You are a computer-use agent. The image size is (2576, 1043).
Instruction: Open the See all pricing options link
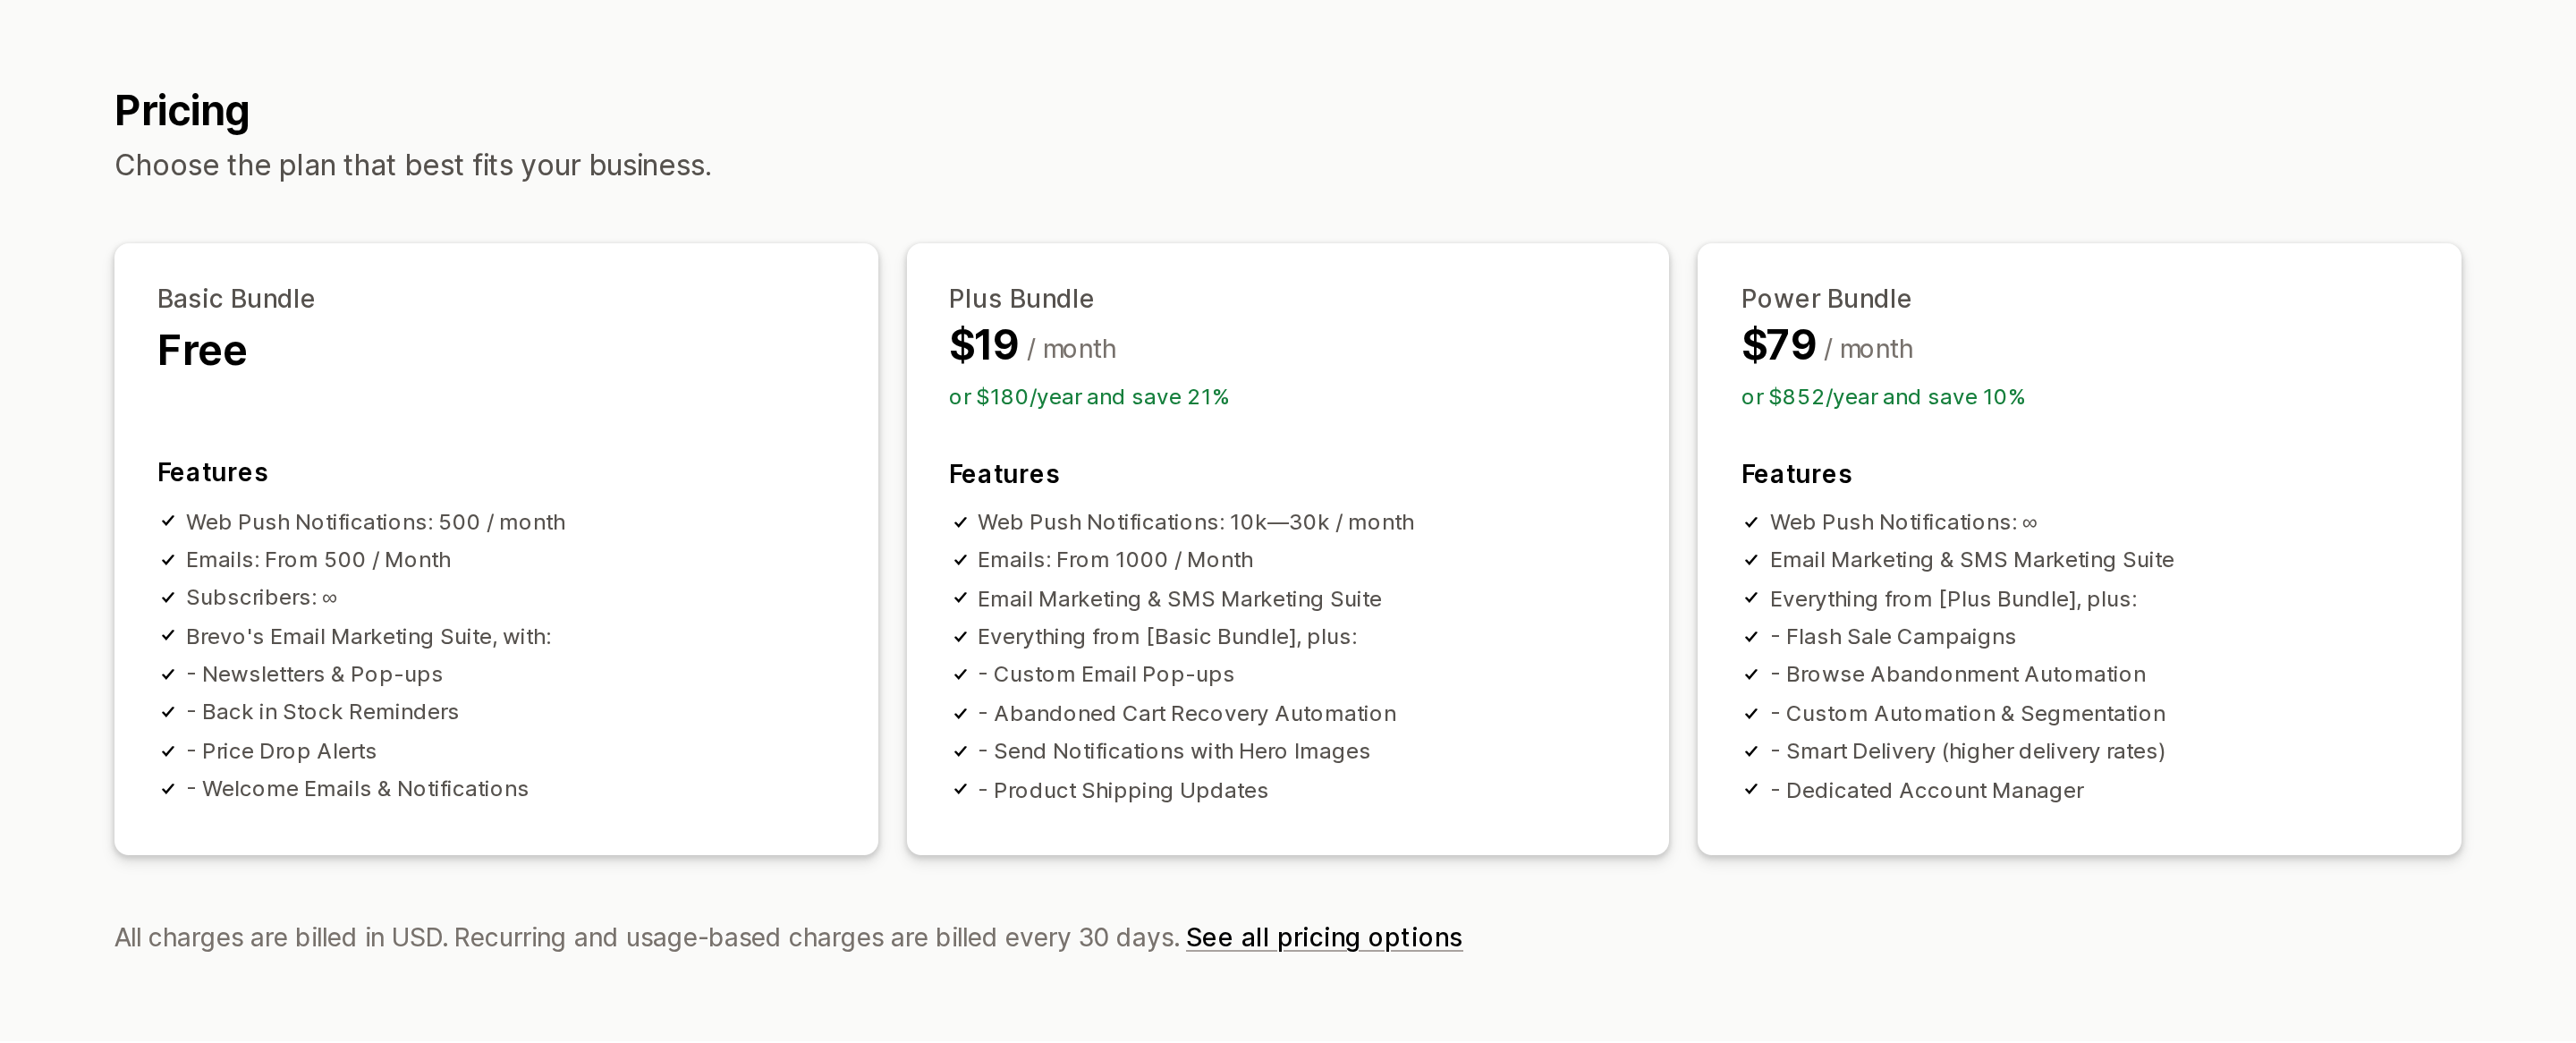1324,938
